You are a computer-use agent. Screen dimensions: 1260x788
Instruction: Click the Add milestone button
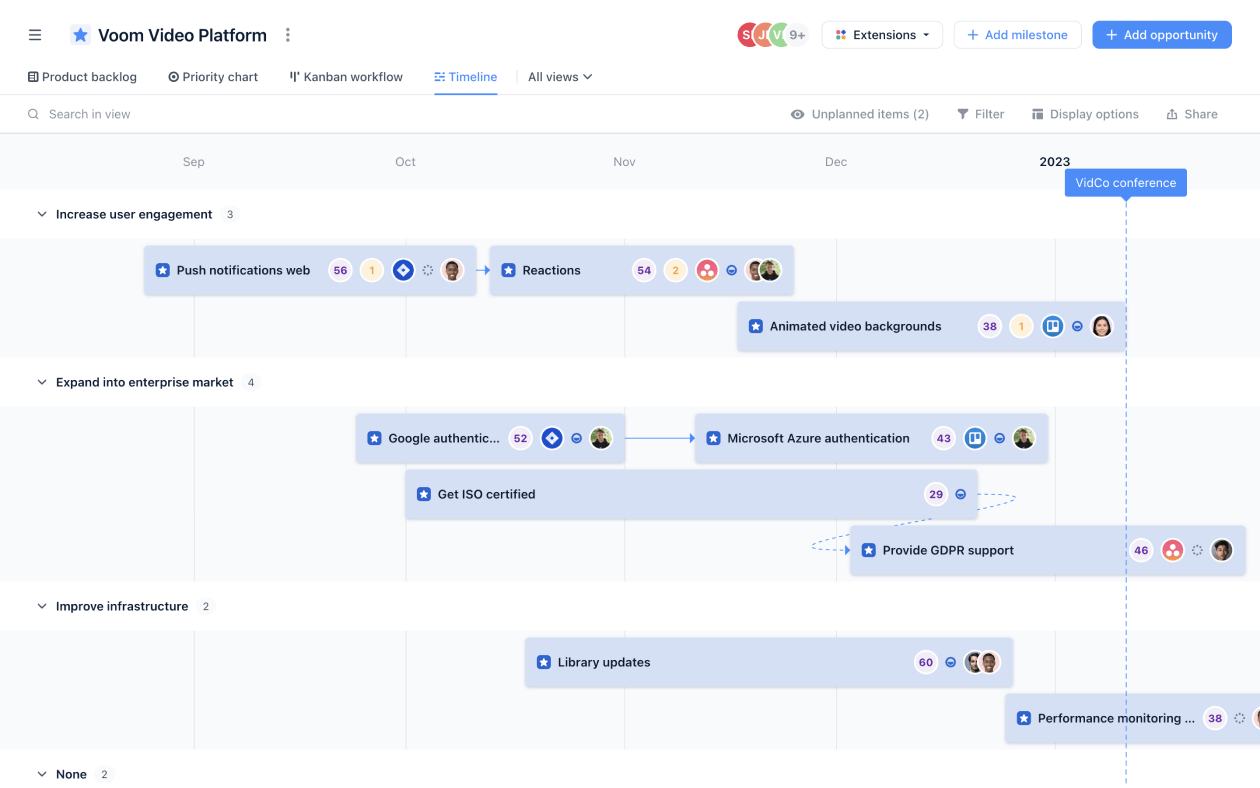1017,34
